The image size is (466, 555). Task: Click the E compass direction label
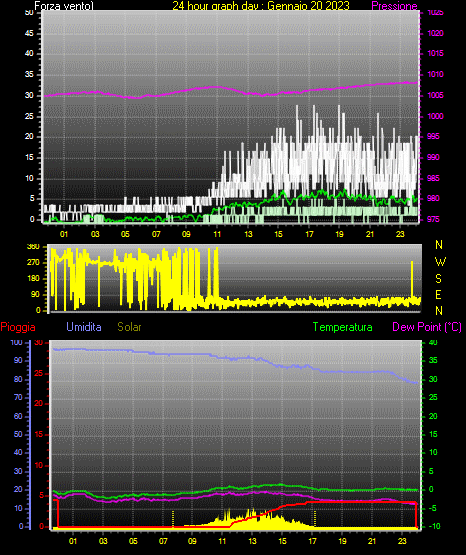click(x=438, y=294)
